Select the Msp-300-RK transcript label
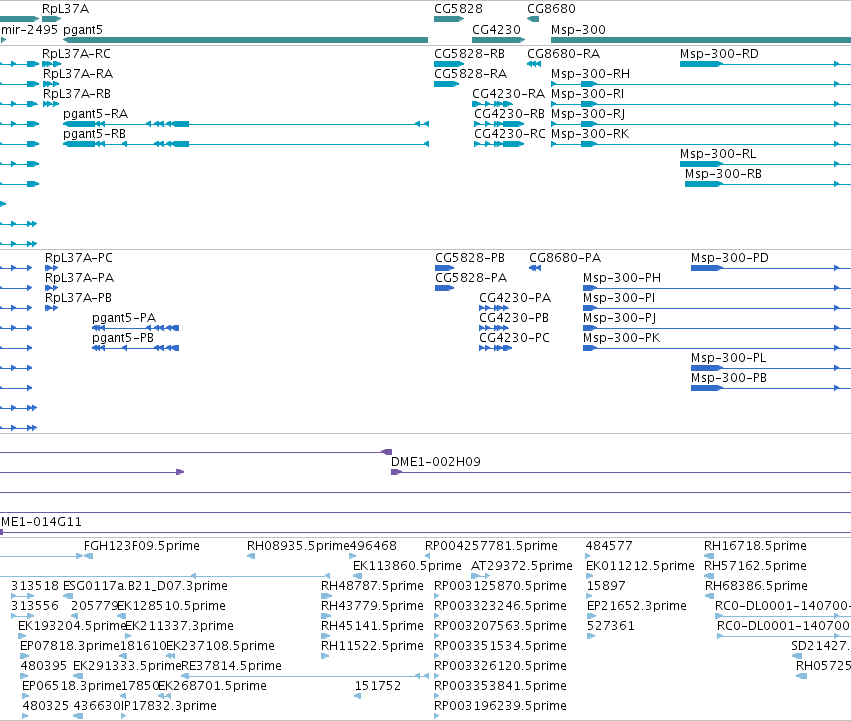Image resolution: width=851 pixels, height=721 pixels. coord(590,134)
